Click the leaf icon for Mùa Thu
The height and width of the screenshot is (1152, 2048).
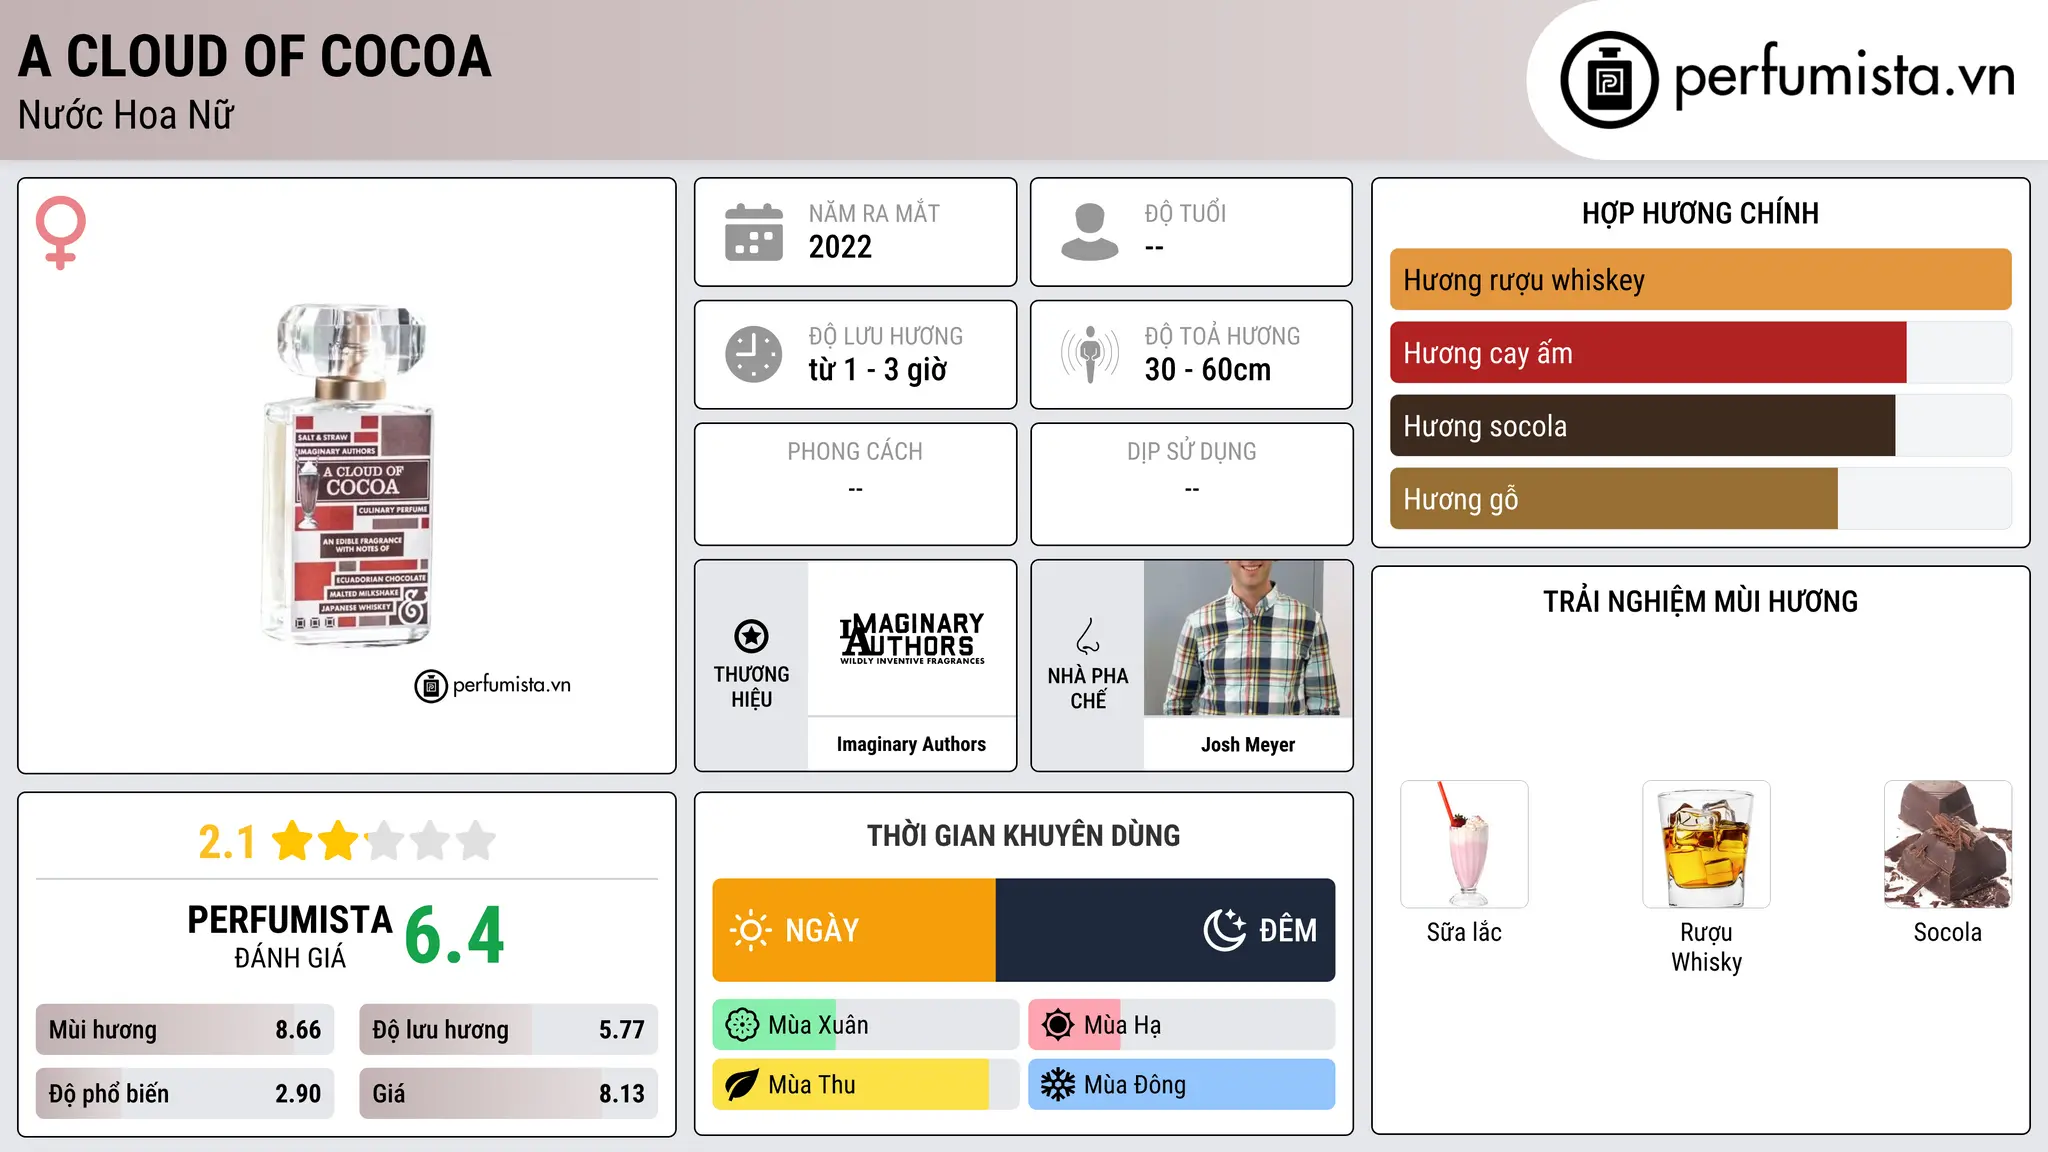(x=742, y=1085)
